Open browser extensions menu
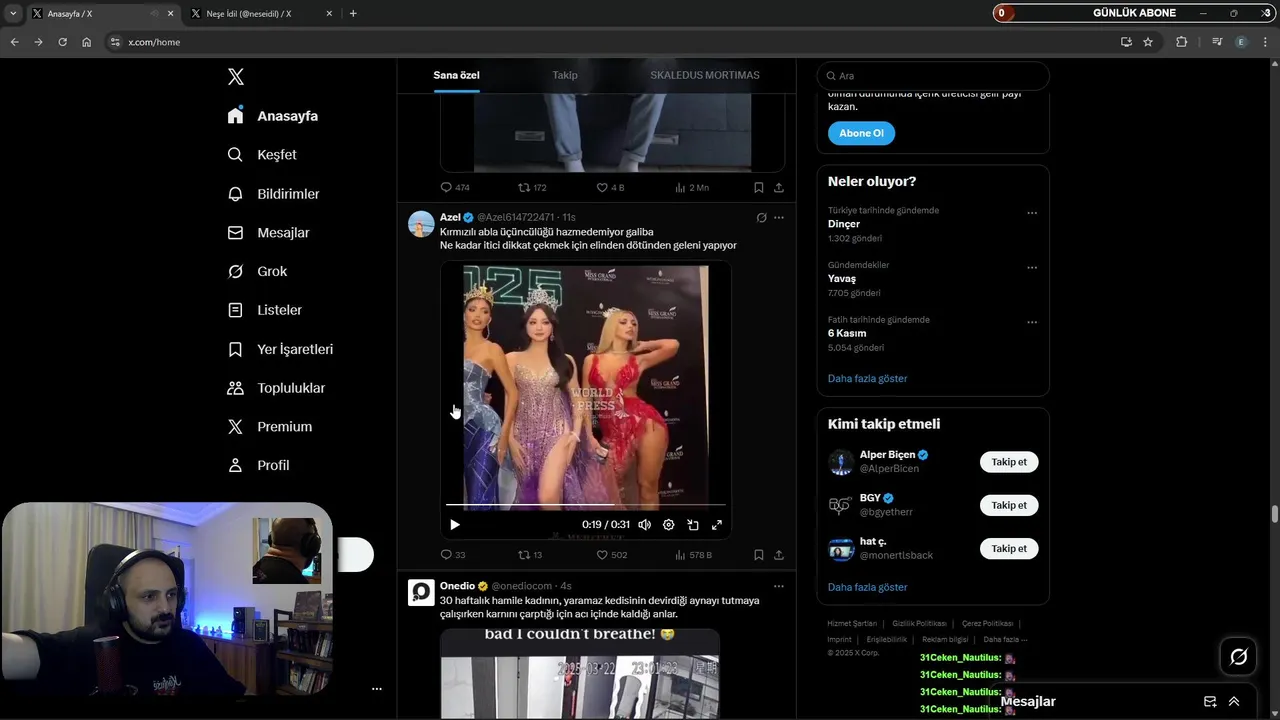 point(1181,42)
